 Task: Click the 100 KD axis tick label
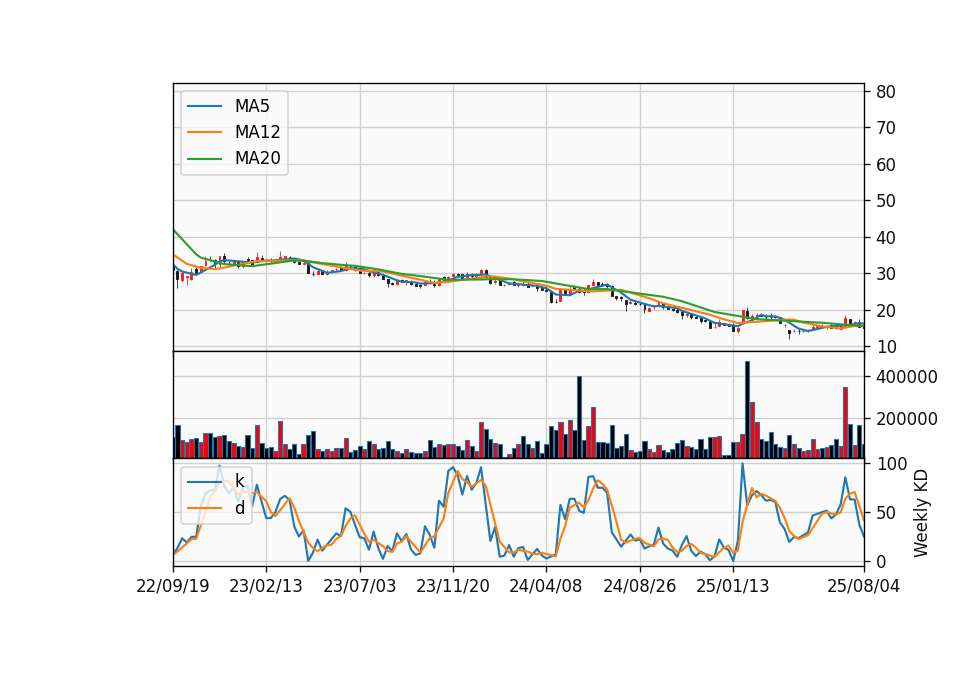tap(891, 463)
